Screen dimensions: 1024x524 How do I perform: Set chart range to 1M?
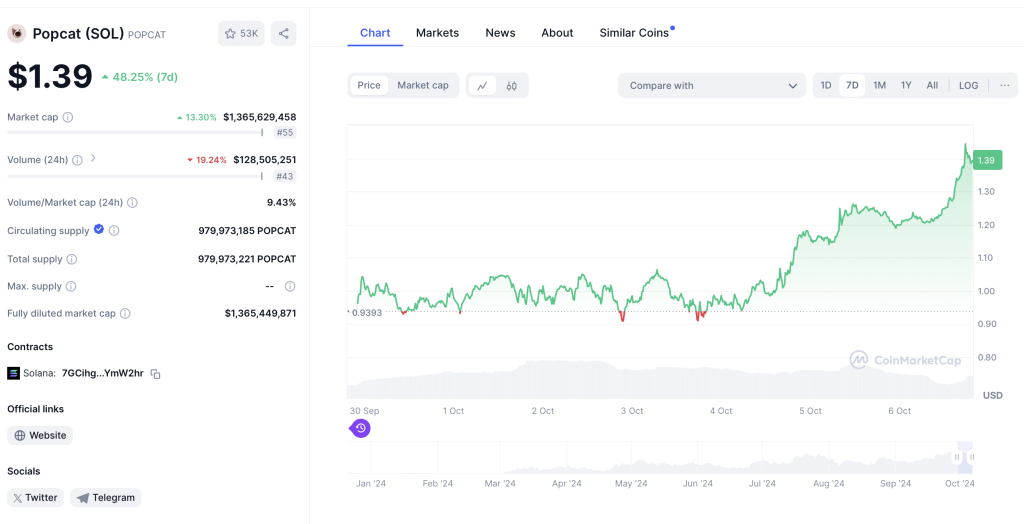(x=880, y=86)
